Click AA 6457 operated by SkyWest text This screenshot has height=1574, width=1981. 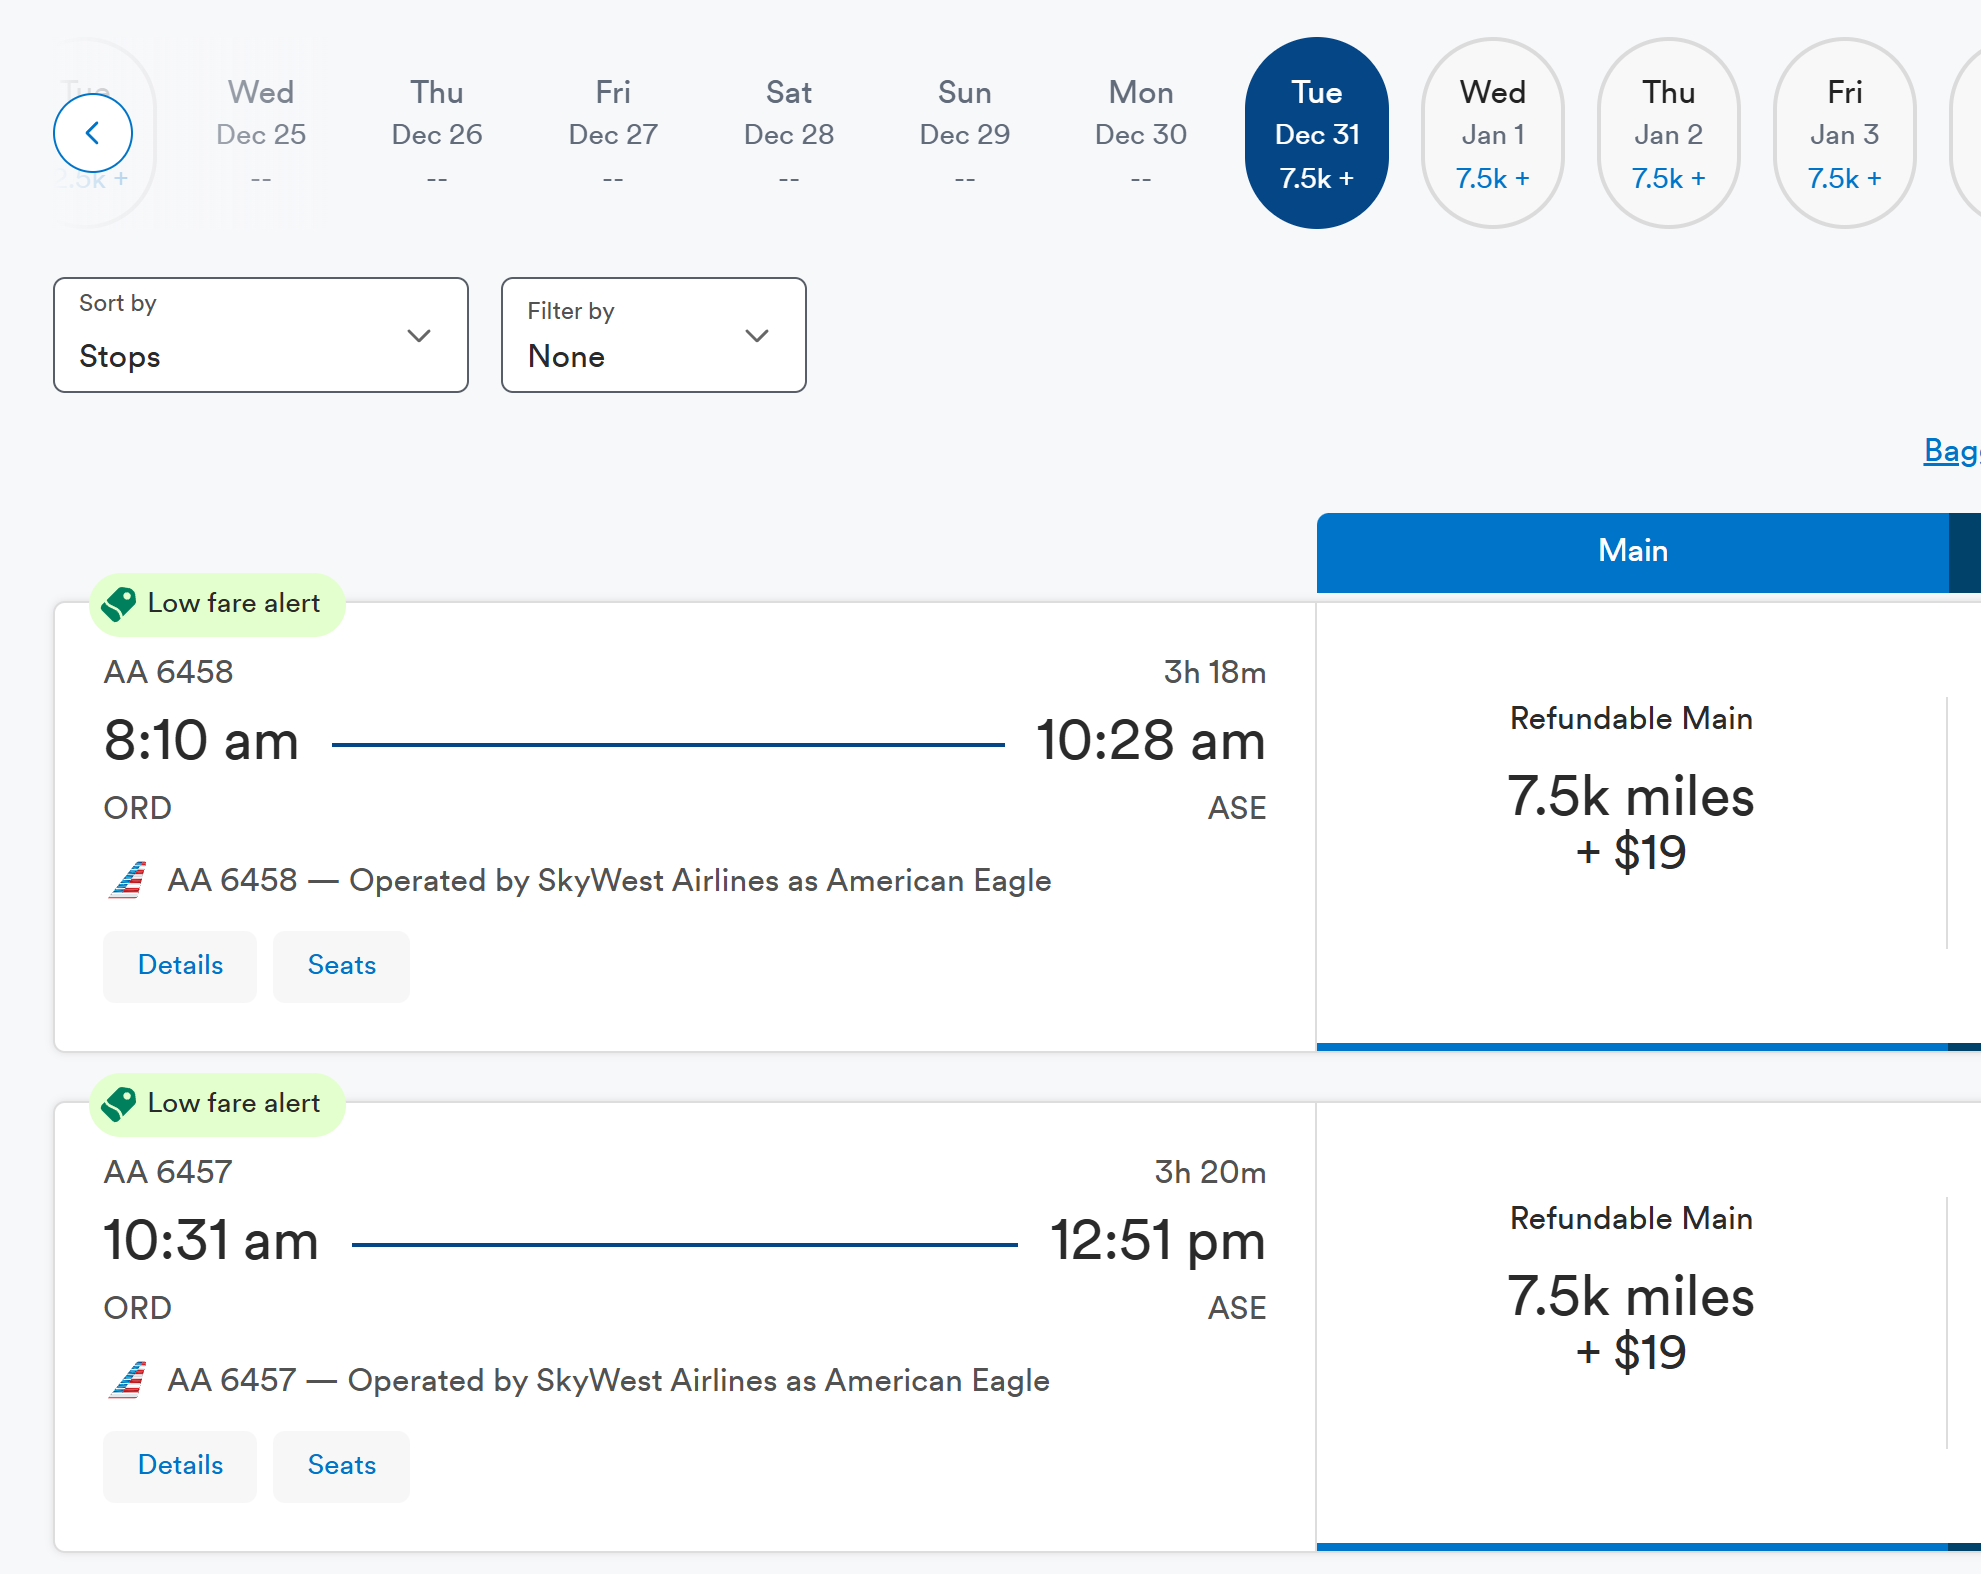[x=608, y=1381]
